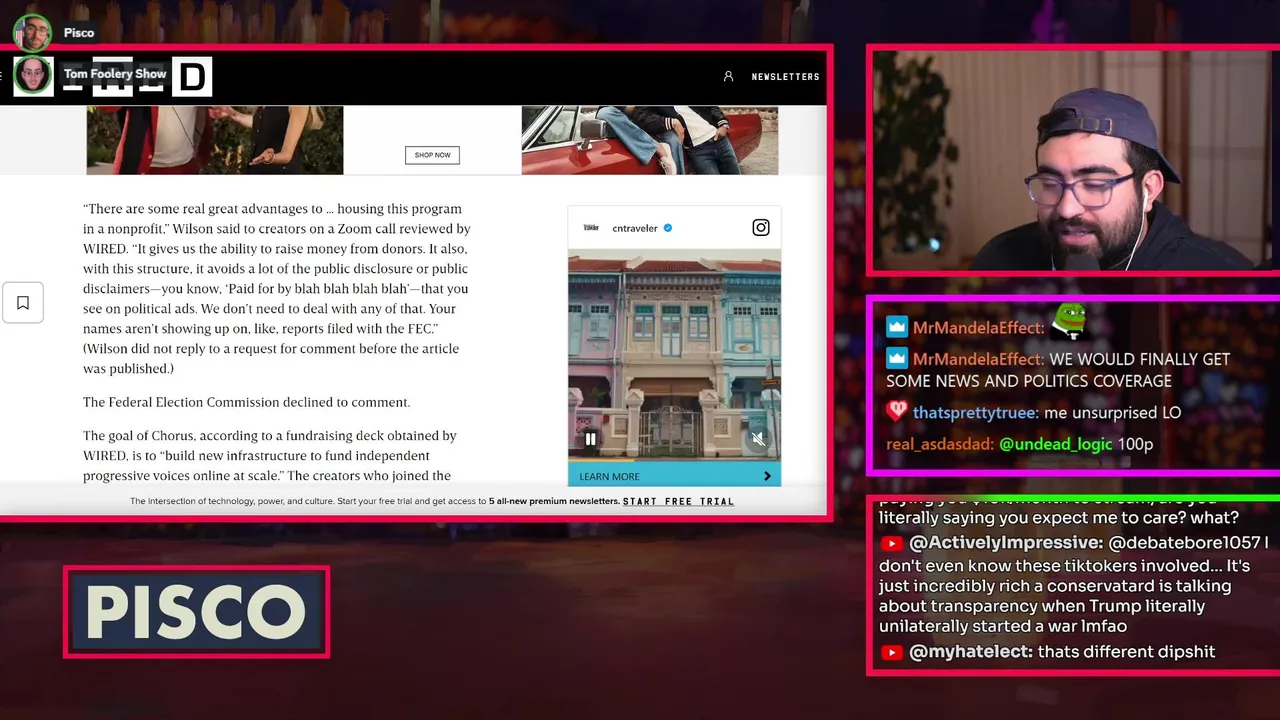This screenshot has width=1280, height=720.
Task: Click the WIRED logo letter D
Action: 192,77
